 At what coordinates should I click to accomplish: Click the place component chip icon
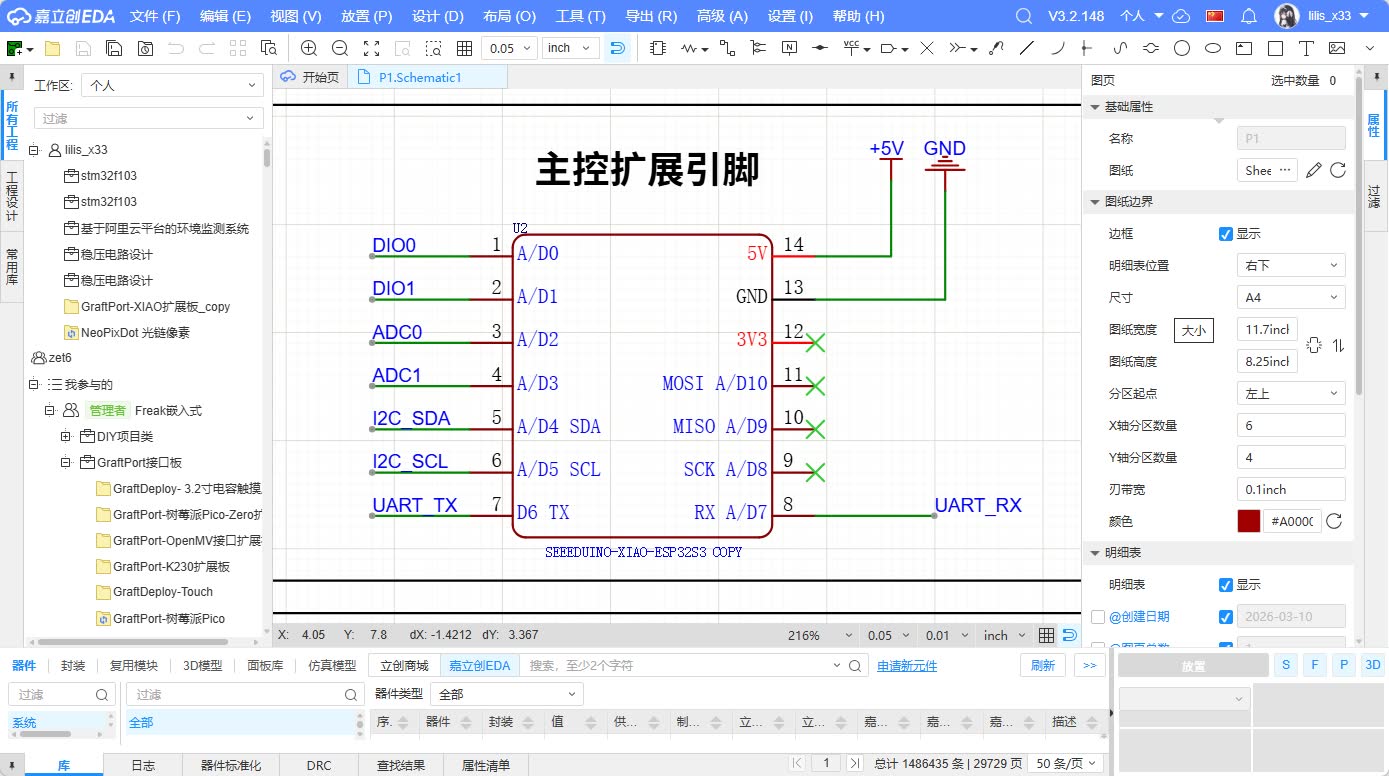(x=657, y=48)
